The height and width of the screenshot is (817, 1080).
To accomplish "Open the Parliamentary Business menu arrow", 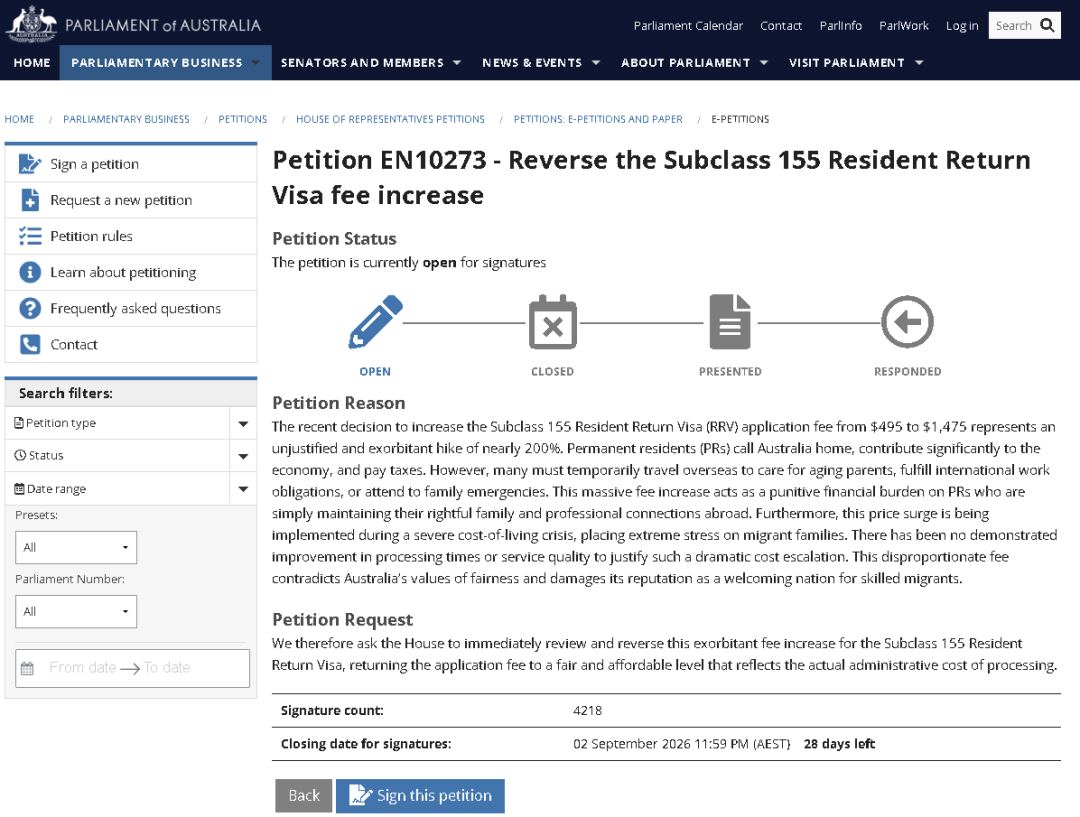I will tap(256, 63).
